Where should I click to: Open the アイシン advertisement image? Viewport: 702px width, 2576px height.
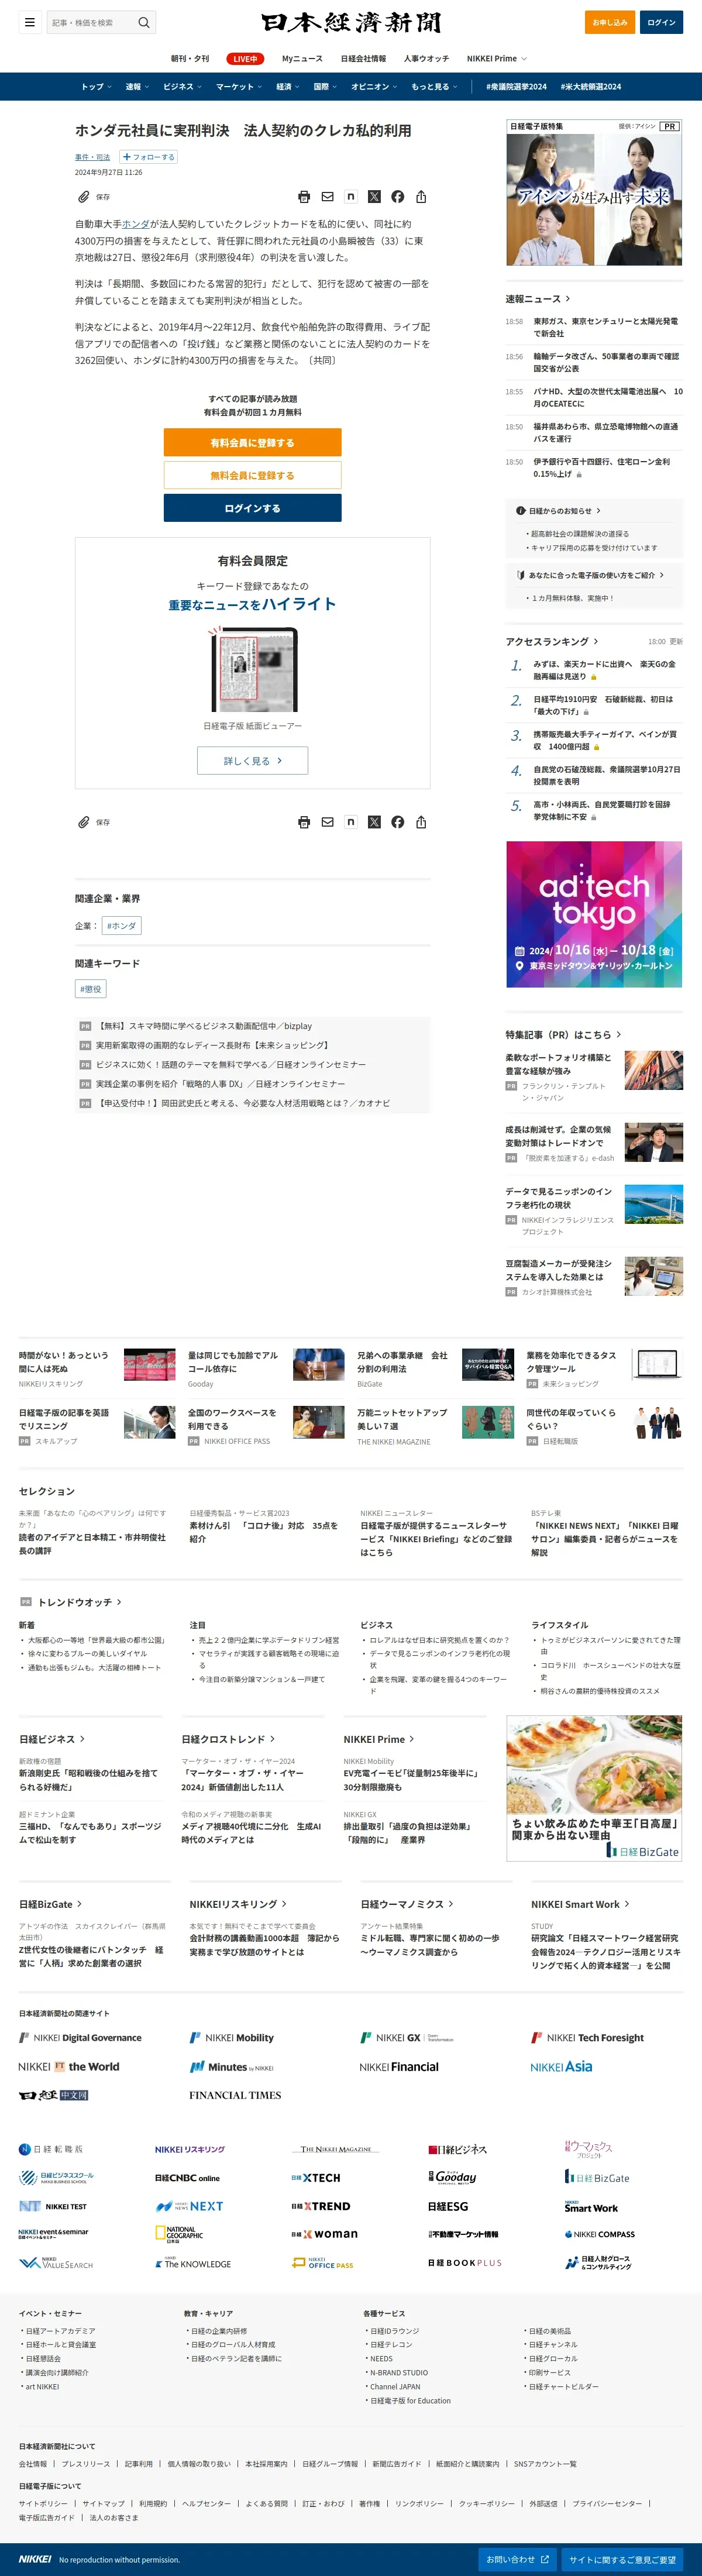coord(594,193)
